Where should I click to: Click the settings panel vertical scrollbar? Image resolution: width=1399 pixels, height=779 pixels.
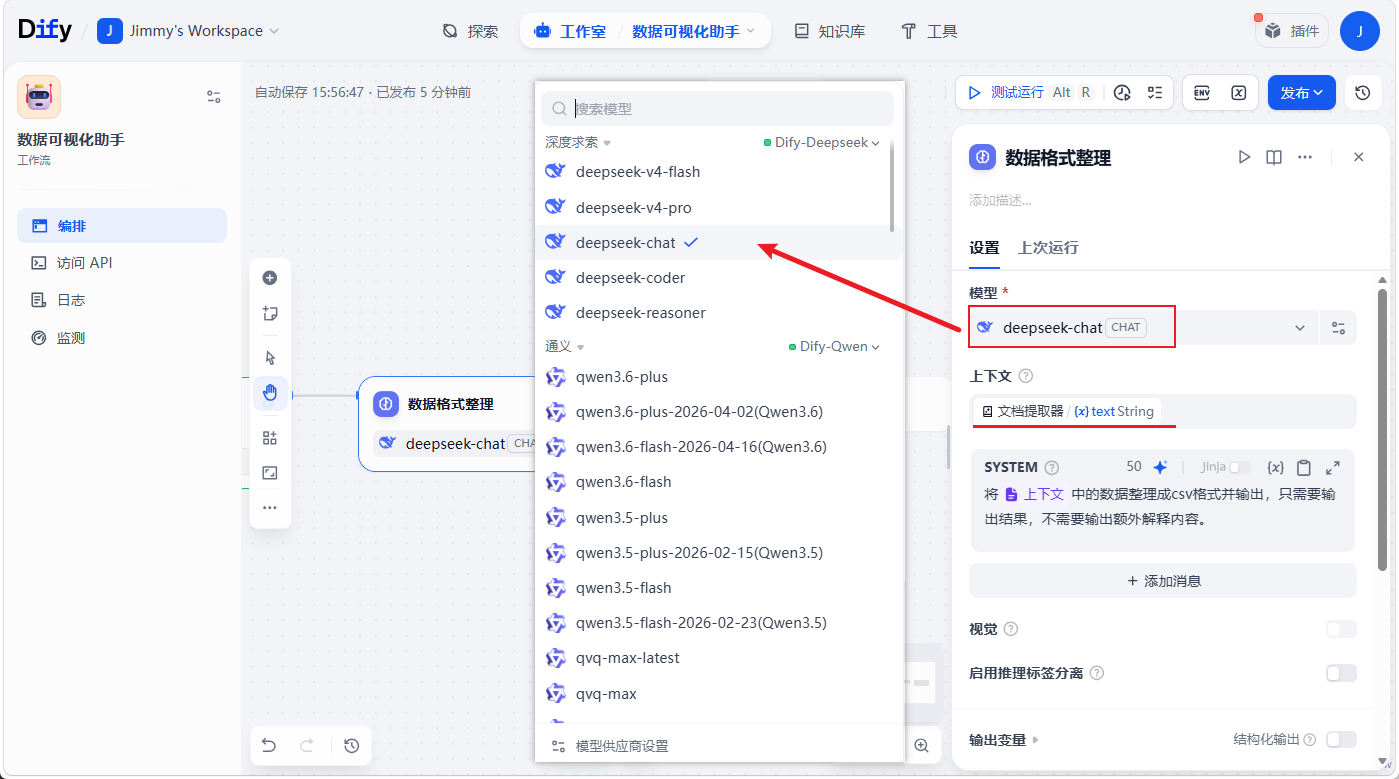click(x=1383, y=430)
